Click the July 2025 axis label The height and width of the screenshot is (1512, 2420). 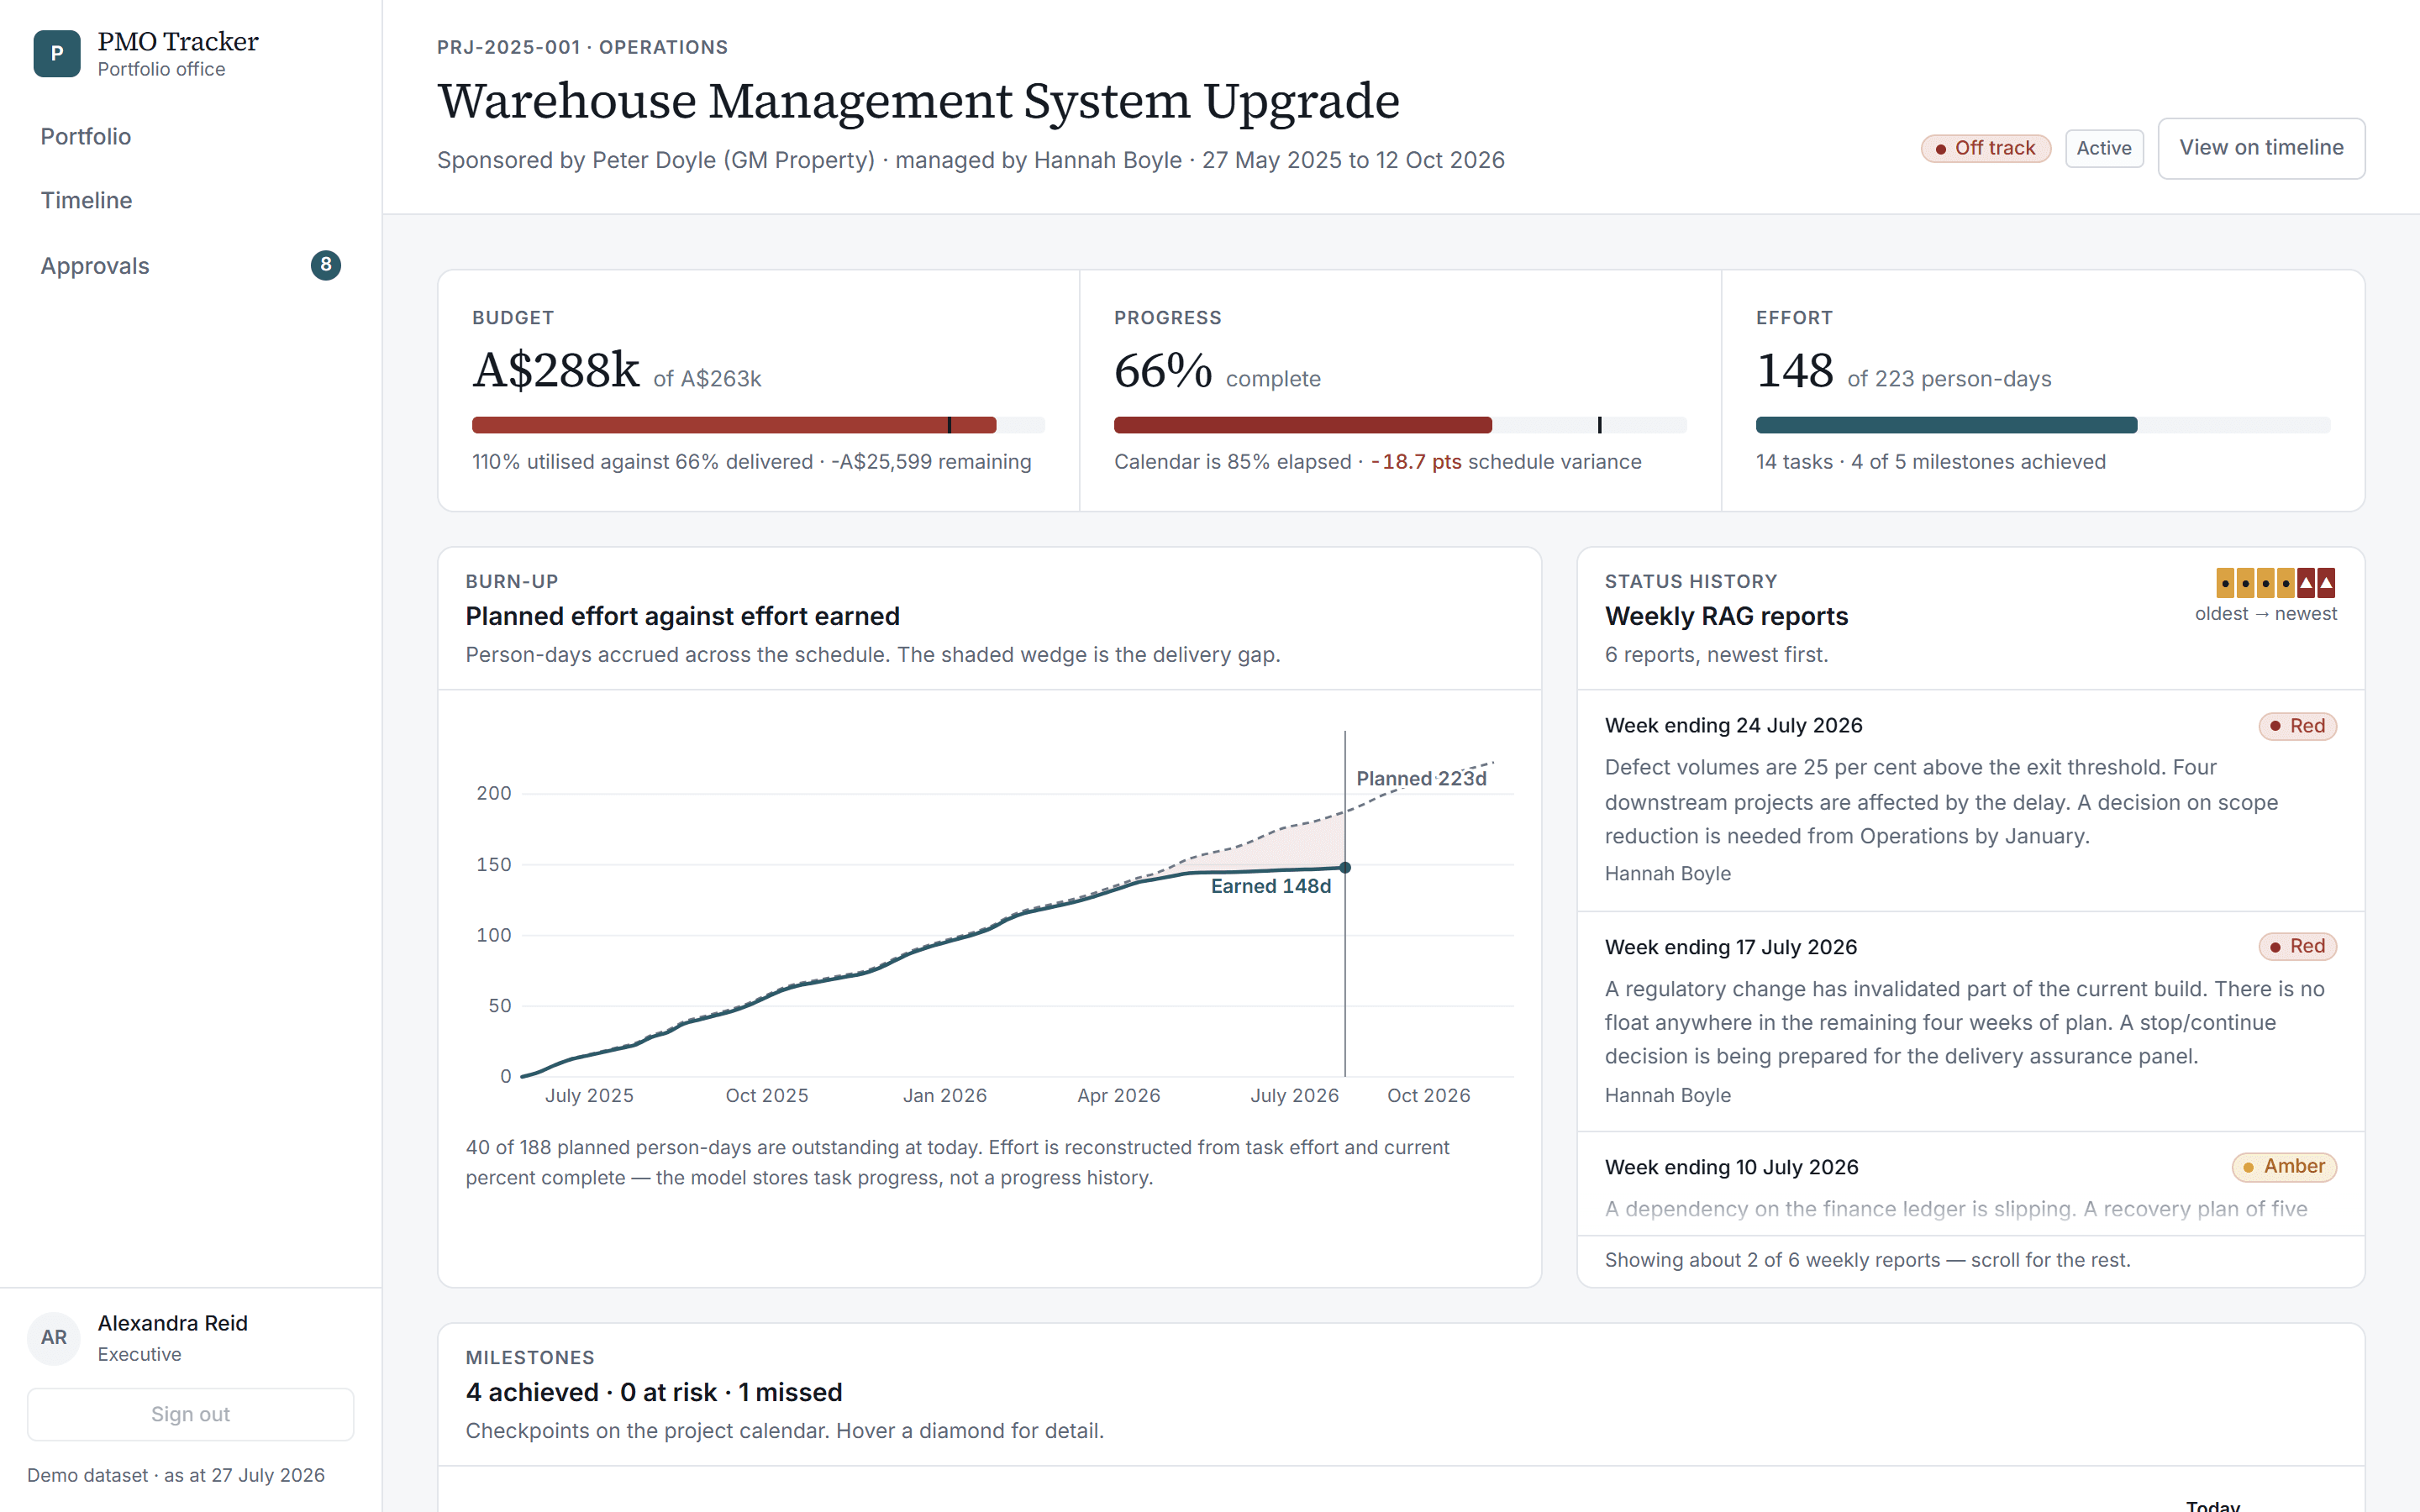pyautogui.click(x=589, y=1095)
